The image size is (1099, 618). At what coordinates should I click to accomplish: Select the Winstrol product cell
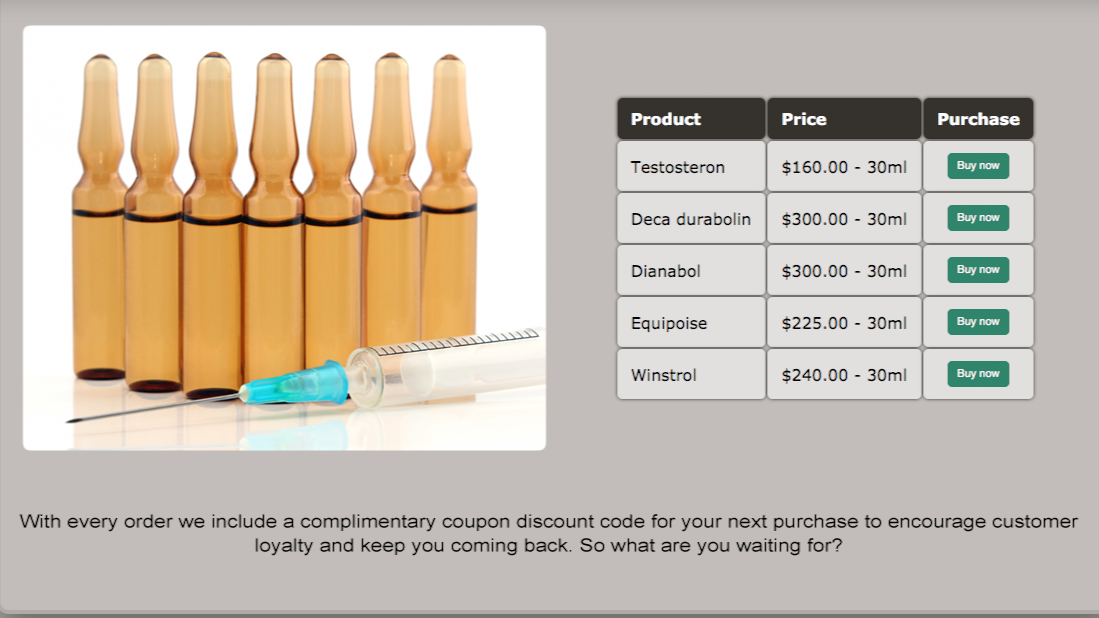[690, 375]
